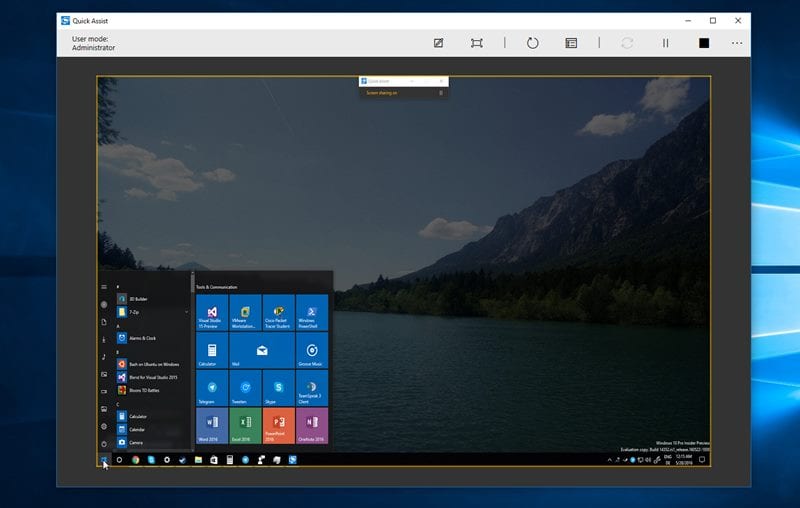Launch the Windows PowerShell tile
Screen dimensions: 800x508
pyautogui.click(x=312, y=312)
